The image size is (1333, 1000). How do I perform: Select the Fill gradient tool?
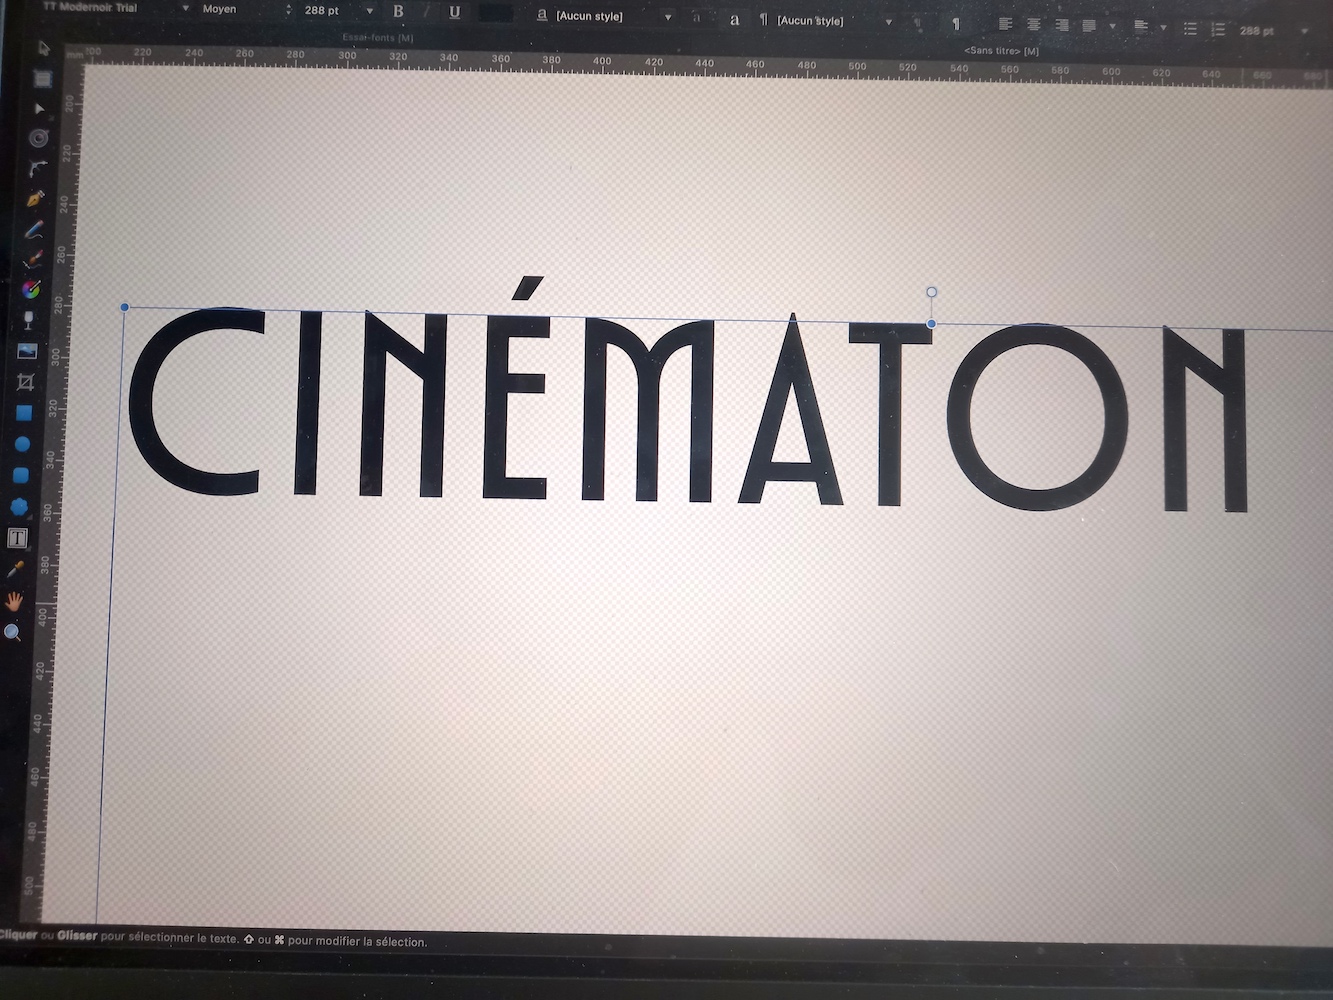[x=31, y=289]
